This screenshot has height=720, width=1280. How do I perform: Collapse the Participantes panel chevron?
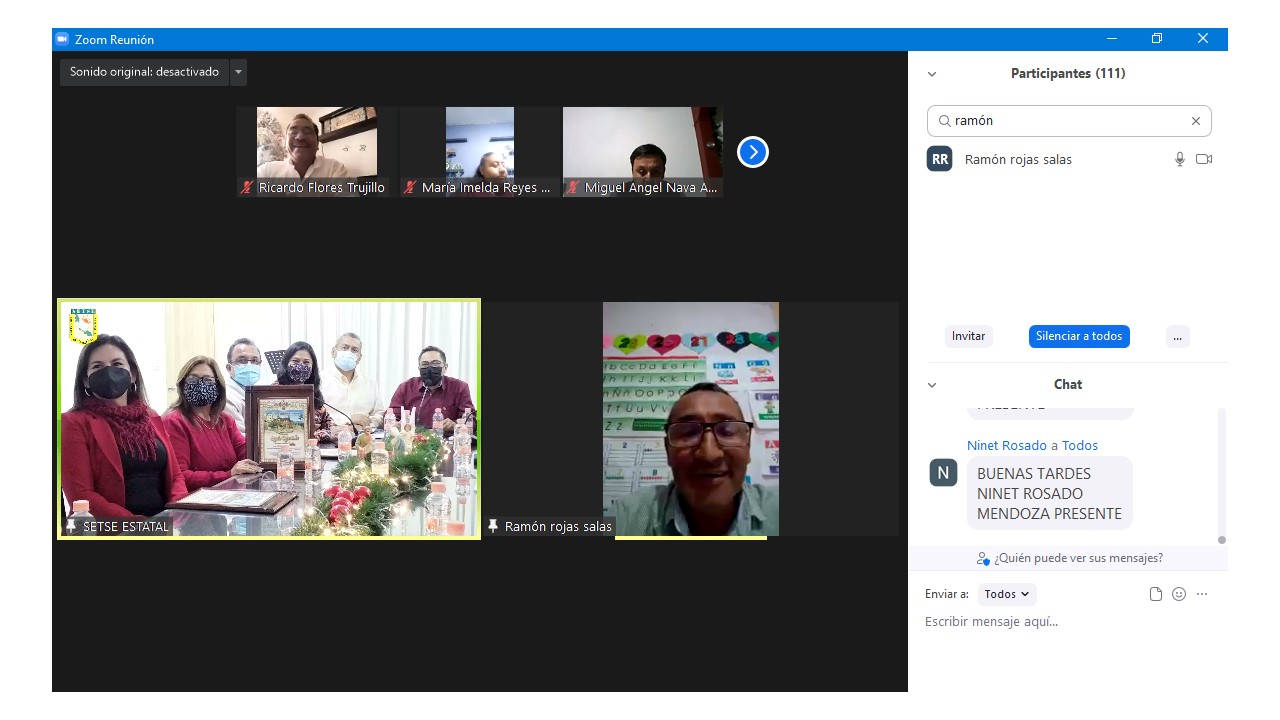pyautogui.click(x=932, y=74)
